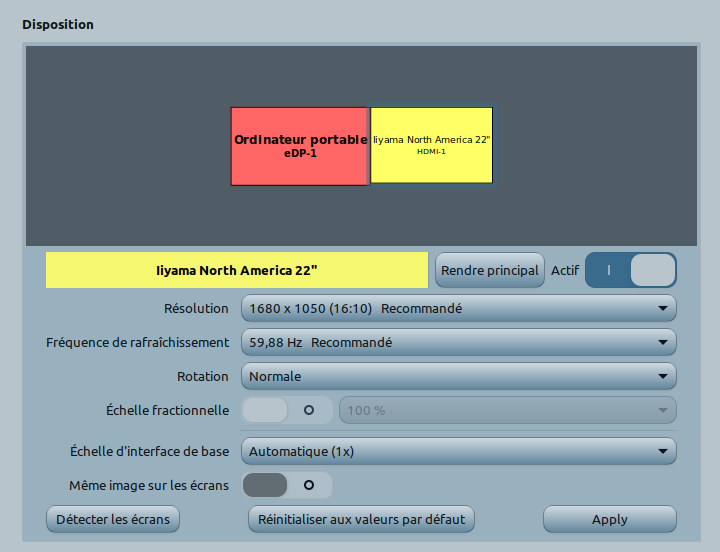Select the Ordinateur portable eDP-1 display box
This screenshot has width=720, height=552.
300,146
